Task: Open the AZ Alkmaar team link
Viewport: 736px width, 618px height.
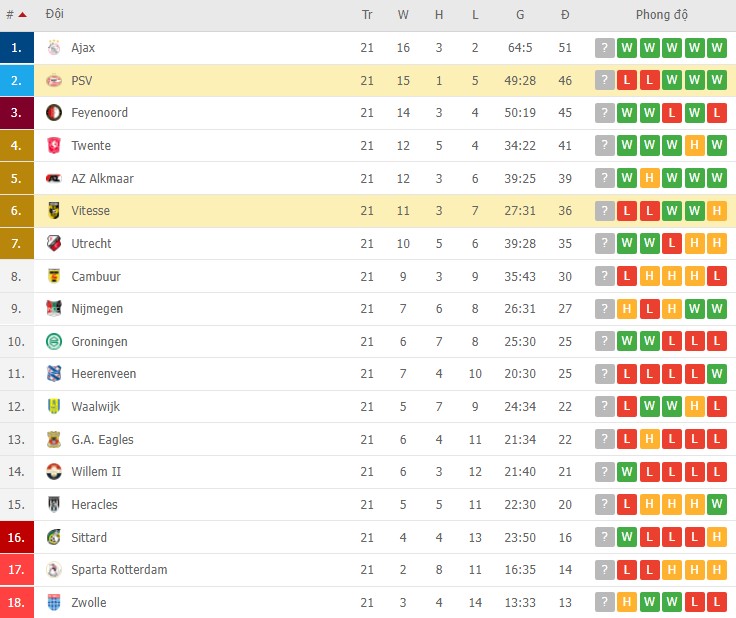Action: (x=102, y=179)
